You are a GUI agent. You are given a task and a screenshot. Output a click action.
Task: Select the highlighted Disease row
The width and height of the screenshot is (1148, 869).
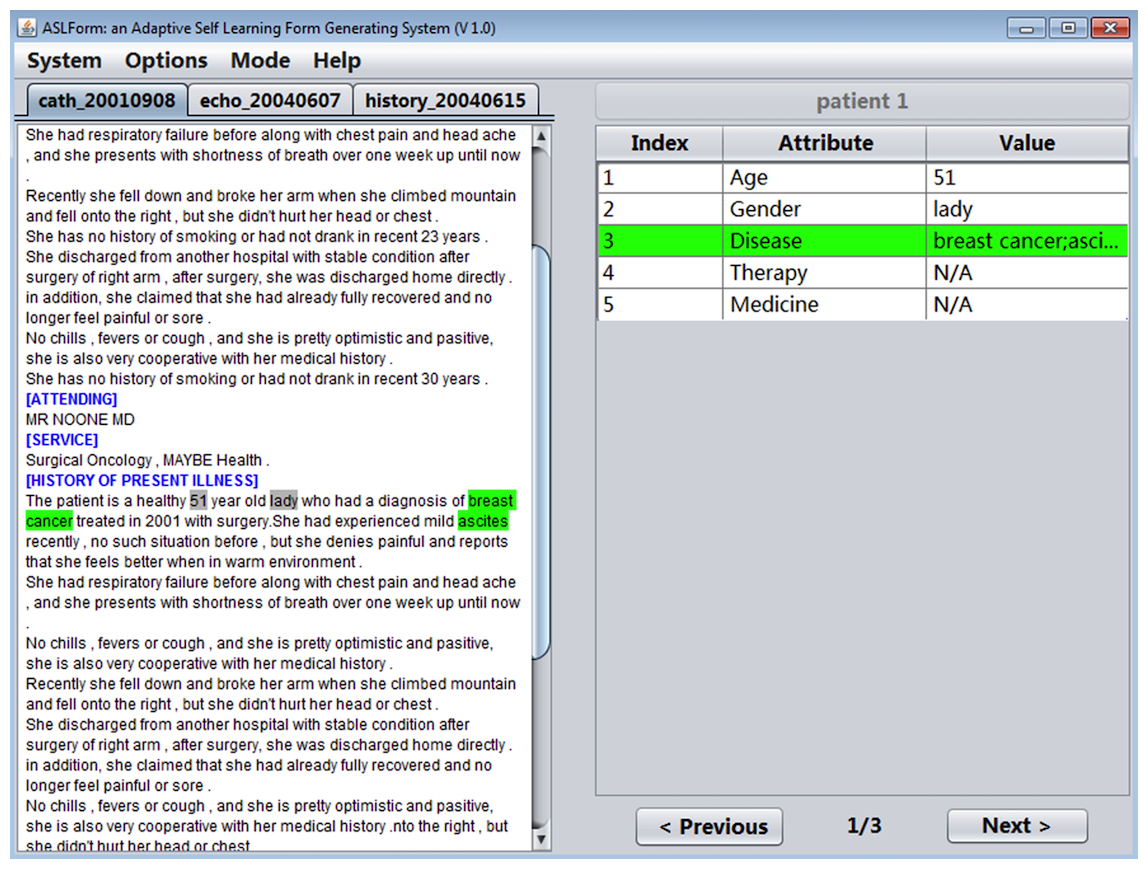(x=862, y=241)
